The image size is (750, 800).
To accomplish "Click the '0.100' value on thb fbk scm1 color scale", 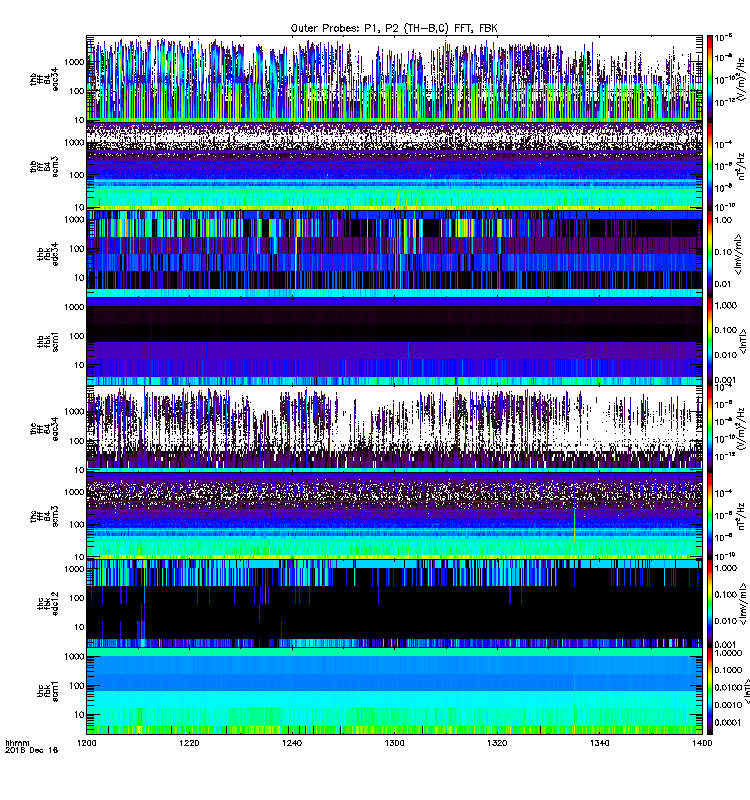I will click(x=726, y=330).
